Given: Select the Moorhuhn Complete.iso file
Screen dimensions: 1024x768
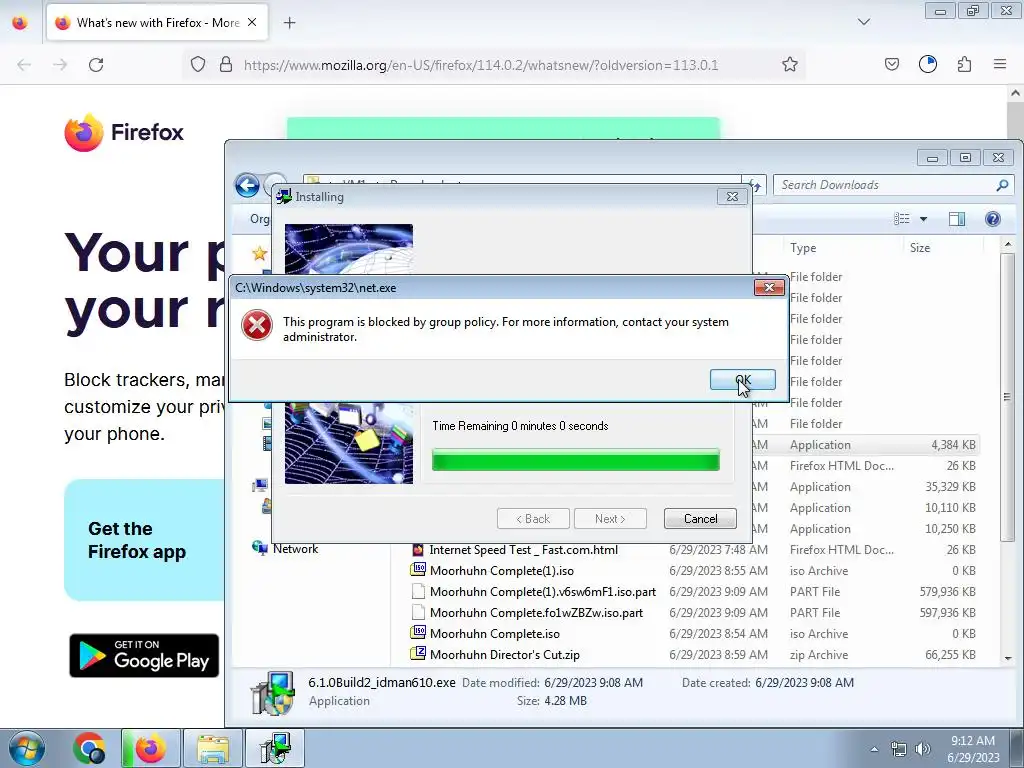Looking at the screenshot, I should (494, 633).
